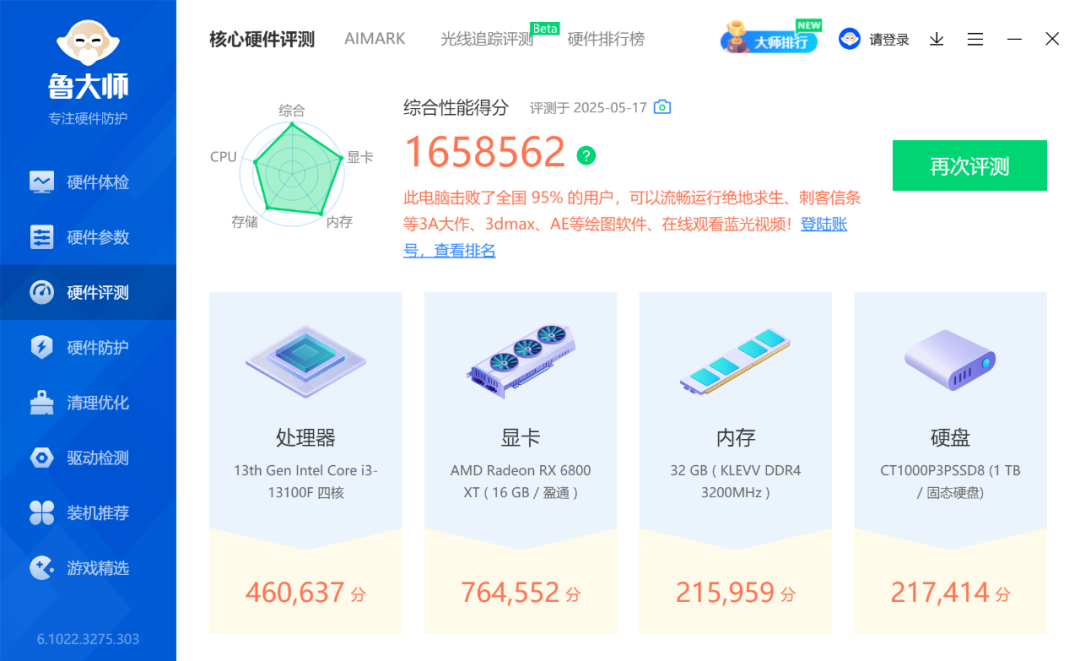Open the hamburger main menu
Image resolution: width=1080 pixels, height=661 pixels.
(x=975, y=39)
